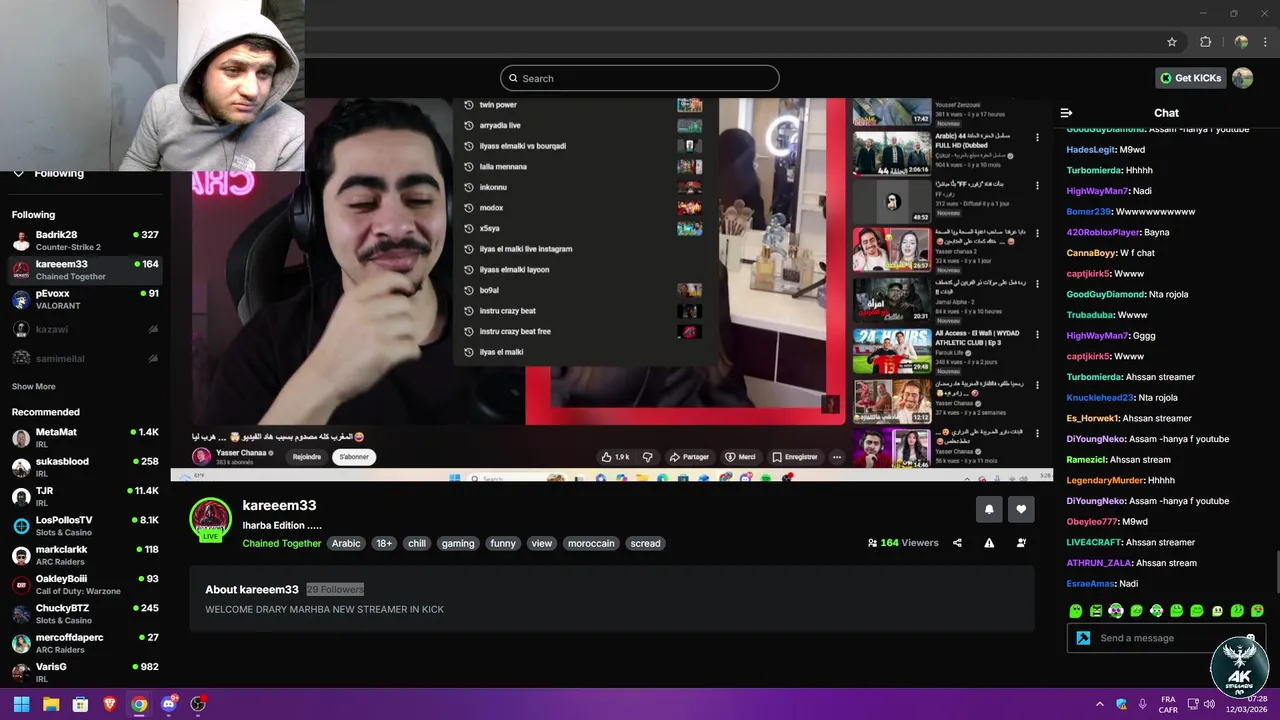The image size is (1280, 720).
Task: Select the scread tag
Action: pos(645,543)
